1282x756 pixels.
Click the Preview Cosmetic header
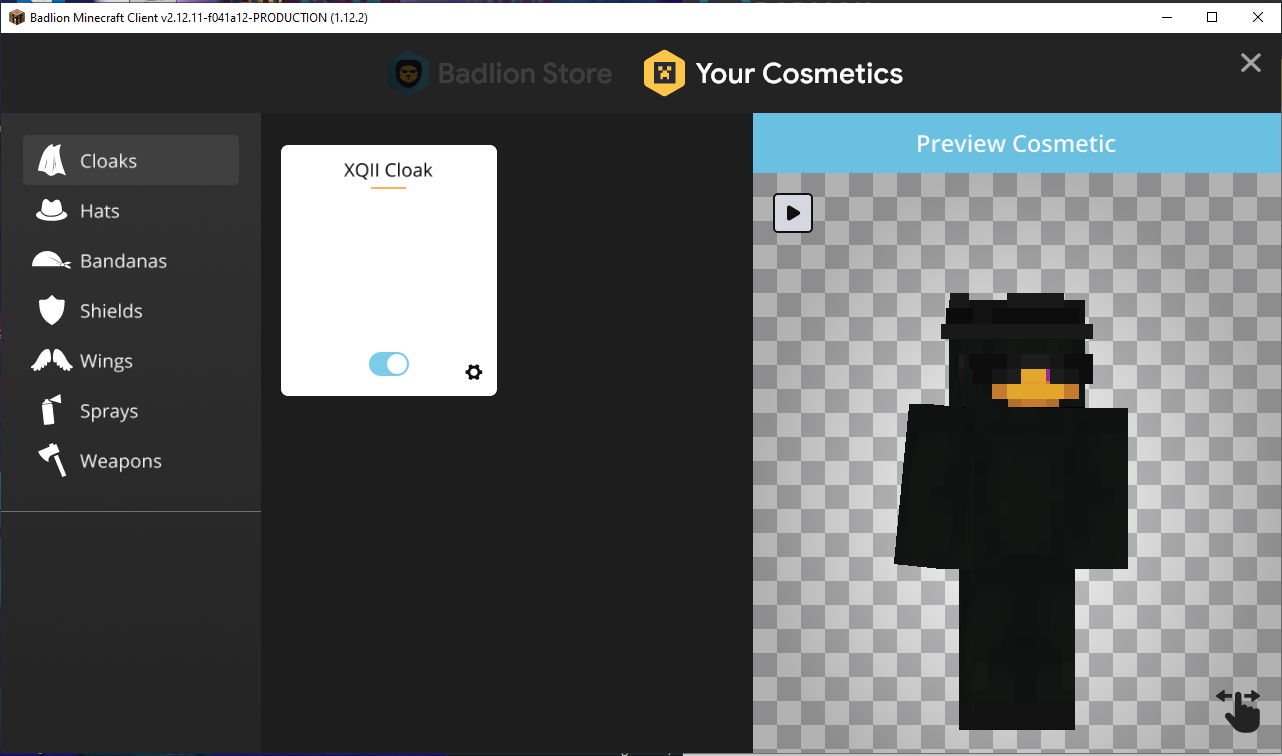click(1016, 143)
